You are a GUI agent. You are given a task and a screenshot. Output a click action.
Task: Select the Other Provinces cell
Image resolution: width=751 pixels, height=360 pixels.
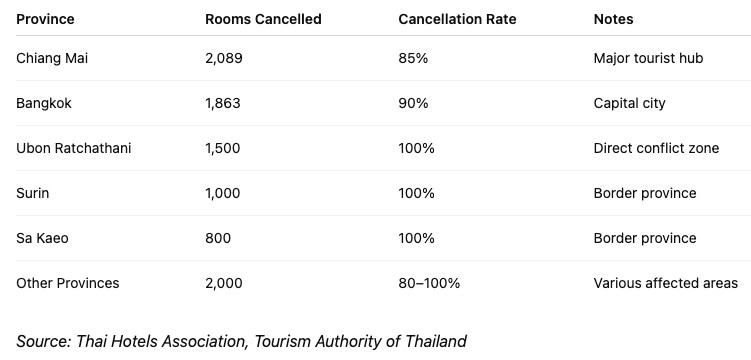68,283
